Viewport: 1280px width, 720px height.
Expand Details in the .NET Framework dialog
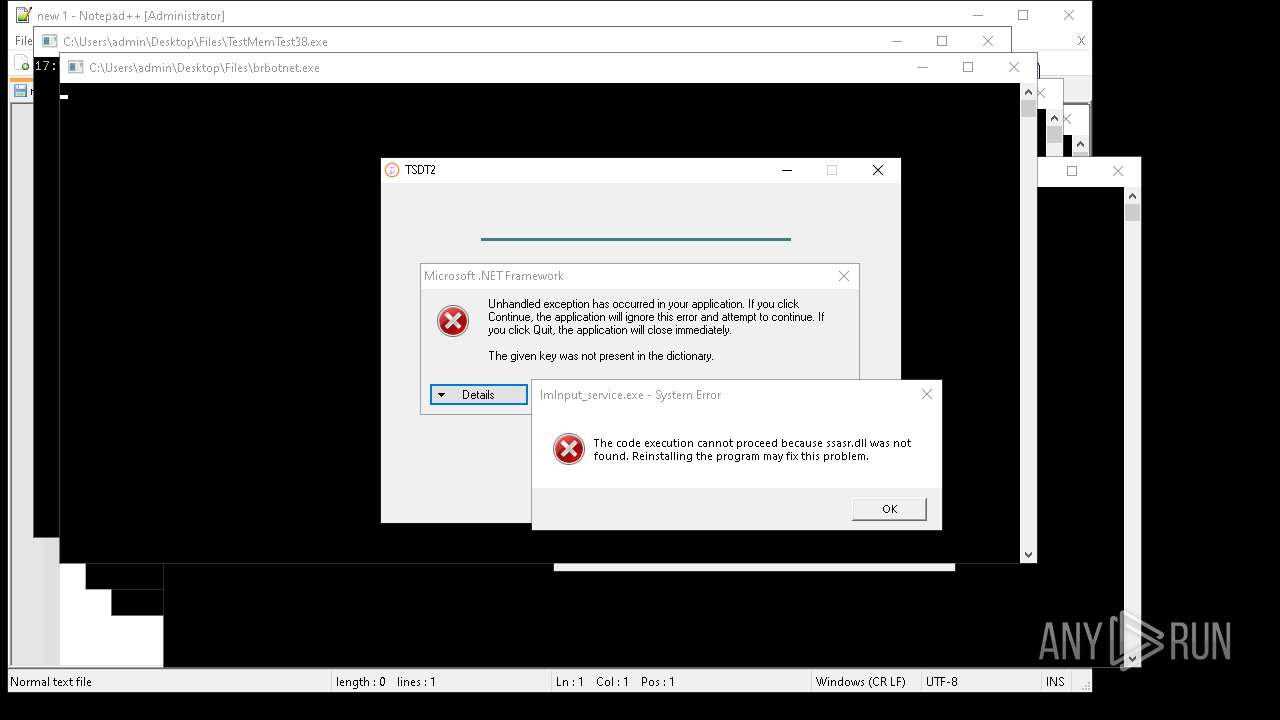pyautogui.click(x=478, y=395)
